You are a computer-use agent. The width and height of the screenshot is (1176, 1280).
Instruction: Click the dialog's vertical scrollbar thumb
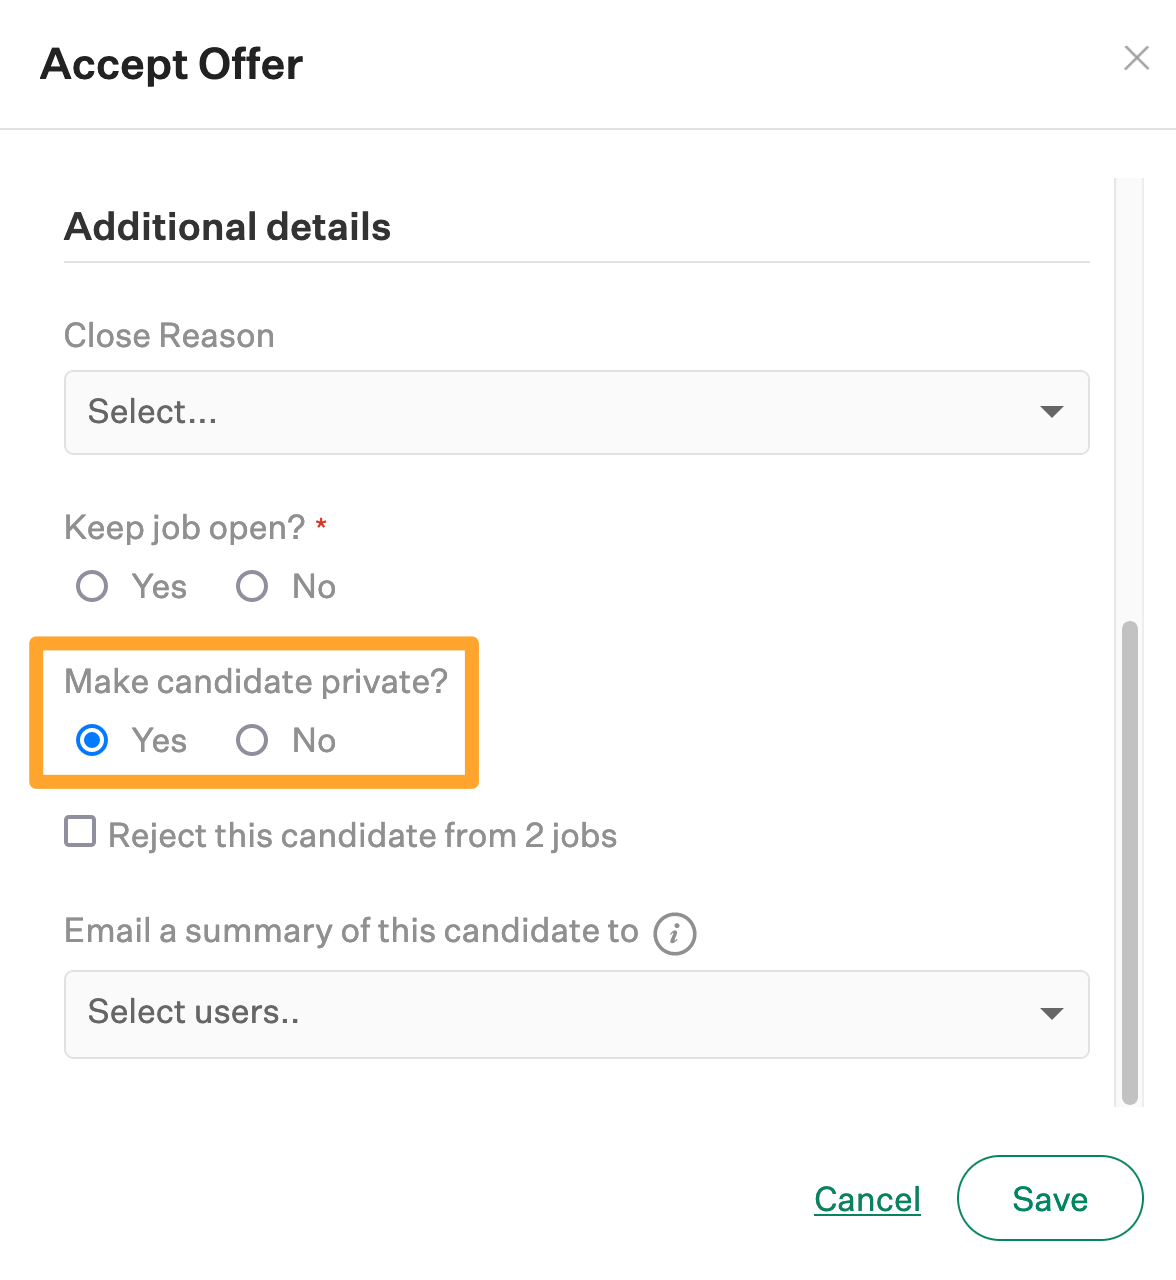1130,860
